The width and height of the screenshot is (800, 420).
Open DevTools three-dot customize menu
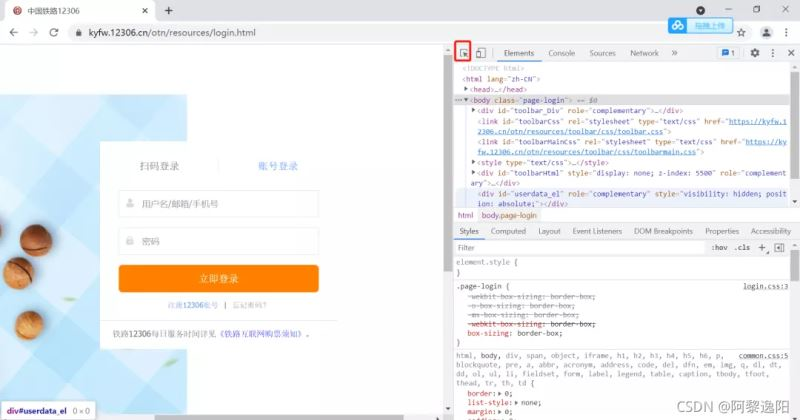773,53
